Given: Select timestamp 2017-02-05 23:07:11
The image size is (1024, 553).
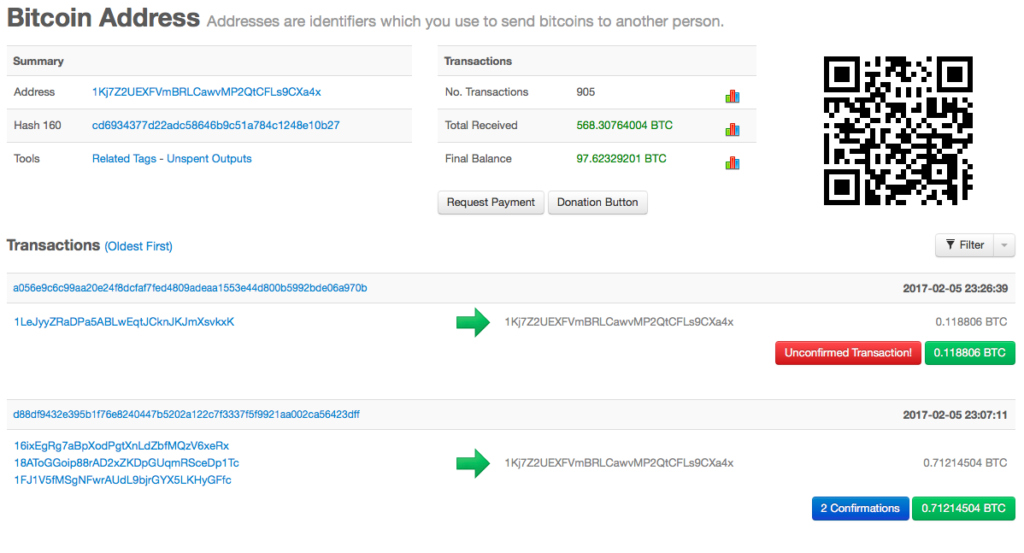Looking at the screenshot, I should coord(955,415).
